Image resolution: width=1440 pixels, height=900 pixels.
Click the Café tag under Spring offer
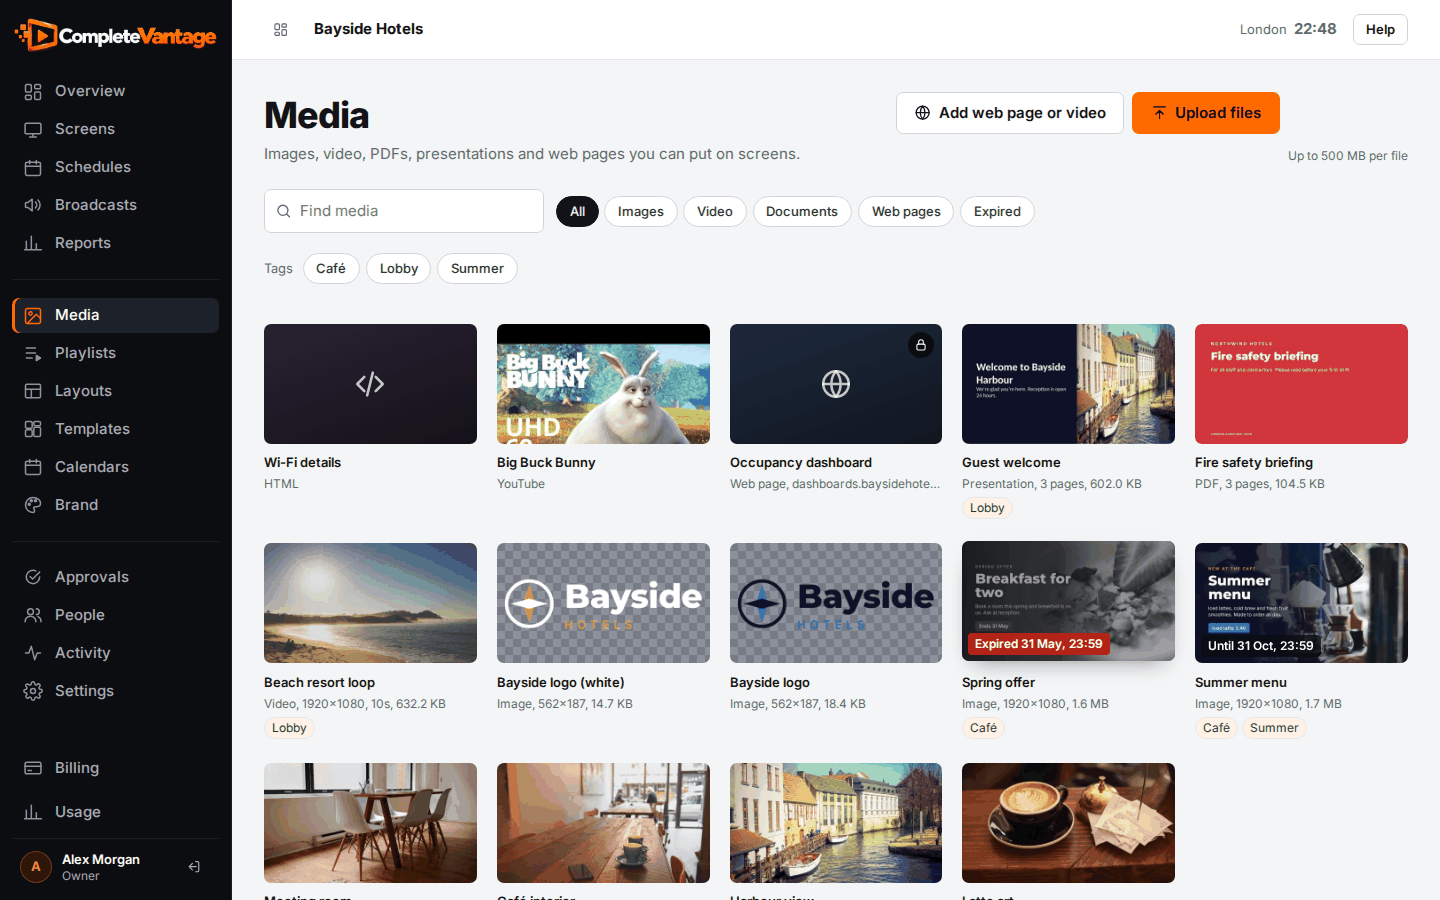pyautogui.click(x=983, y=728)
